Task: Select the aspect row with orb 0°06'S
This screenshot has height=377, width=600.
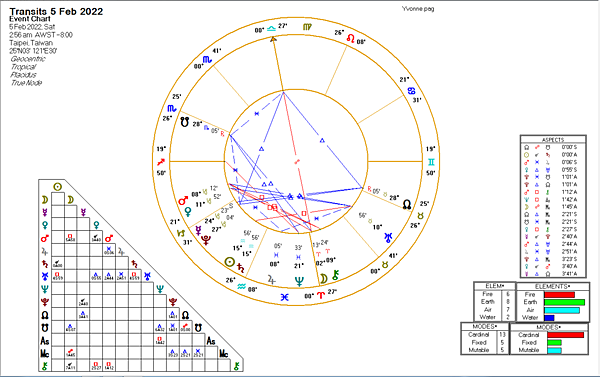Action: [x=552, y=162]
